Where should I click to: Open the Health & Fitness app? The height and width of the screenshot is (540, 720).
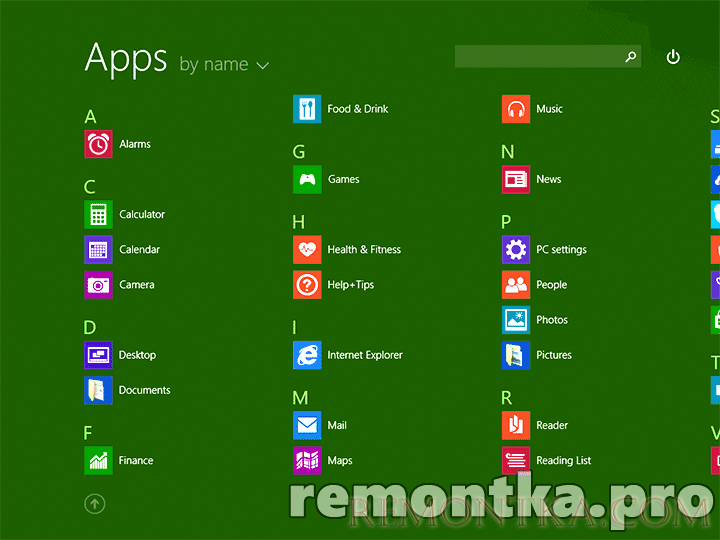[x=307, y=250]
